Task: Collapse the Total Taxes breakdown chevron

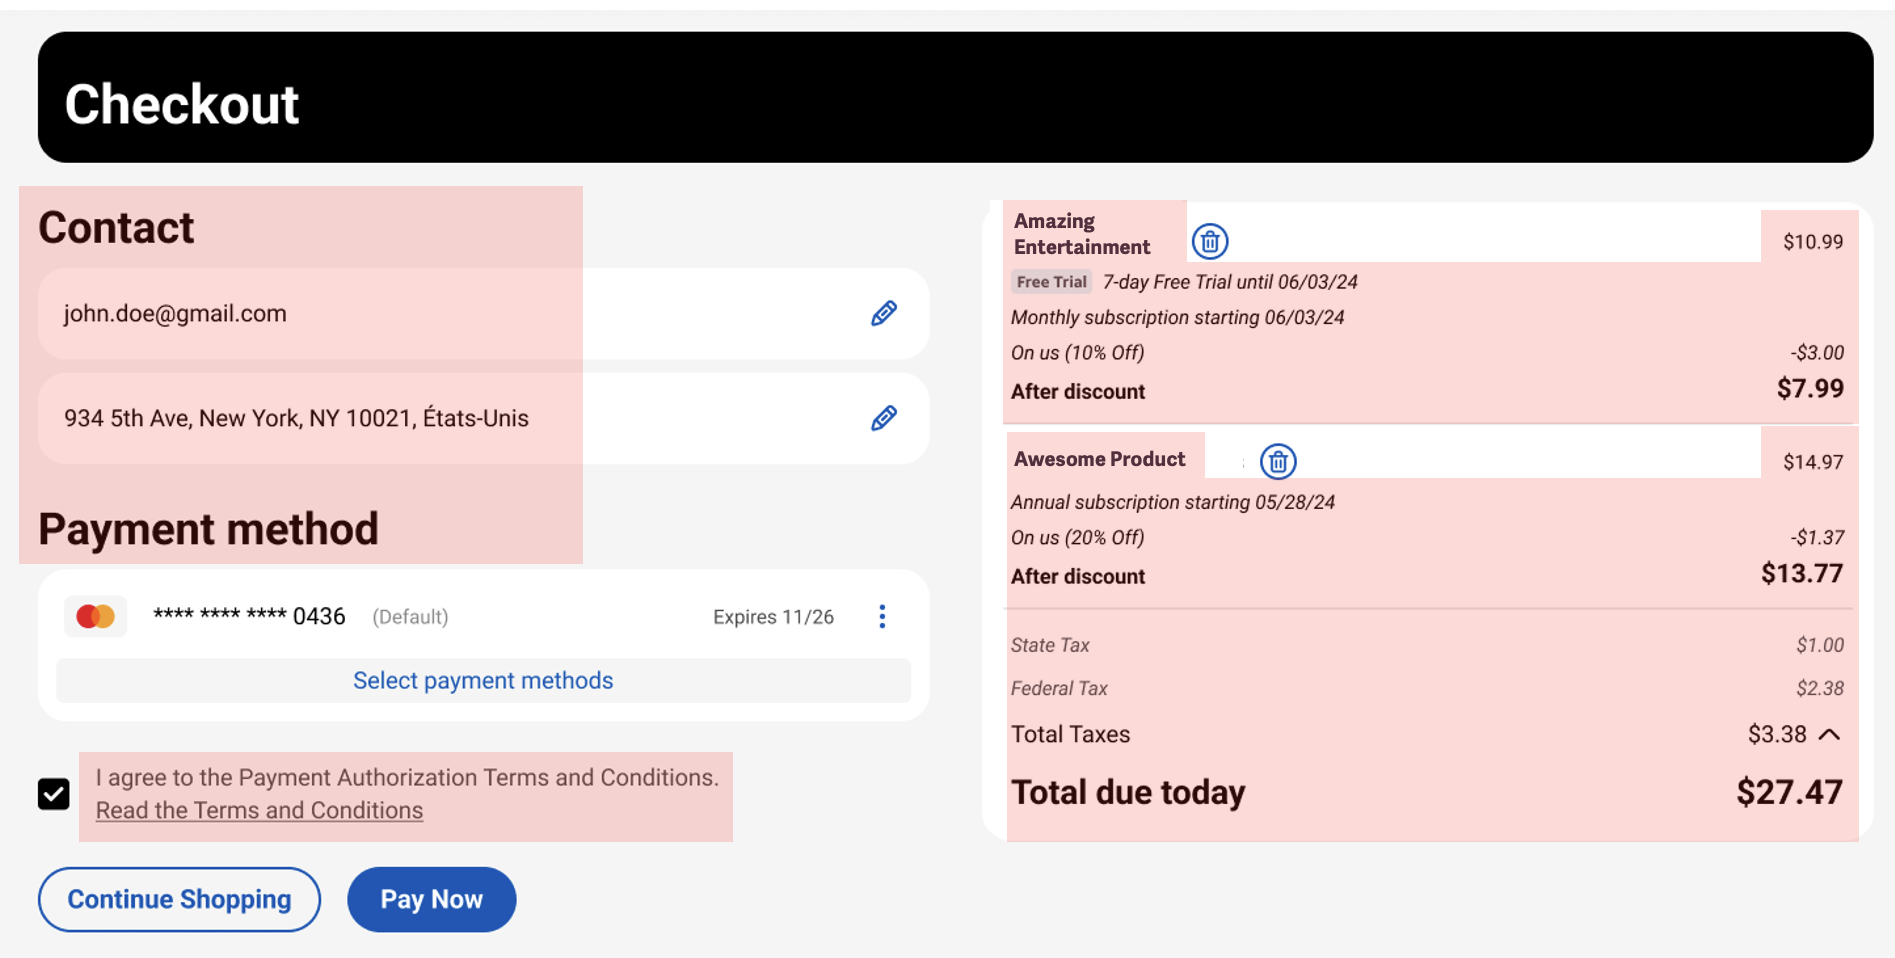Action: click(x=1829, y=734)
